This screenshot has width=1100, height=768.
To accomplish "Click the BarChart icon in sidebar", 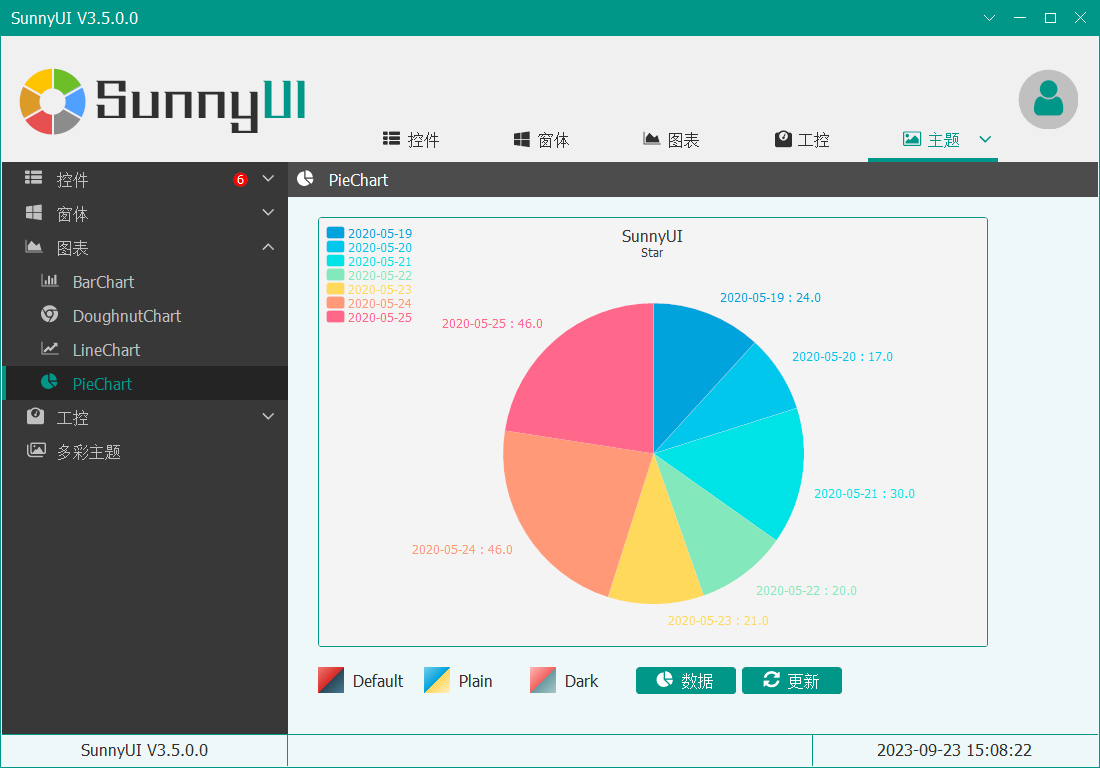I will pos(50,281).
